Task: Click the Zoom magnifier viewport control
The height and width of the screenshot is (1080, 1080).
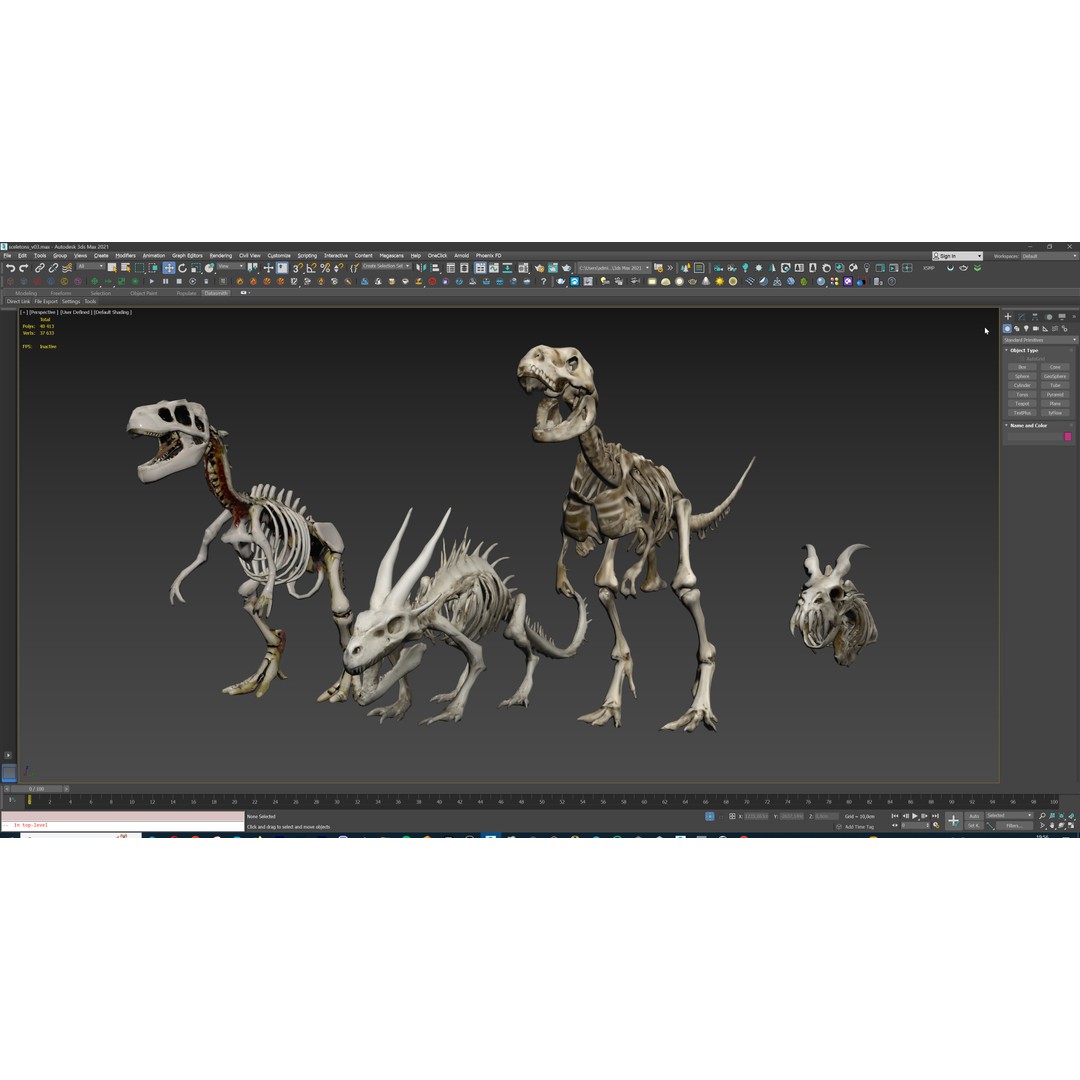Action: [x=1042, y=816]
